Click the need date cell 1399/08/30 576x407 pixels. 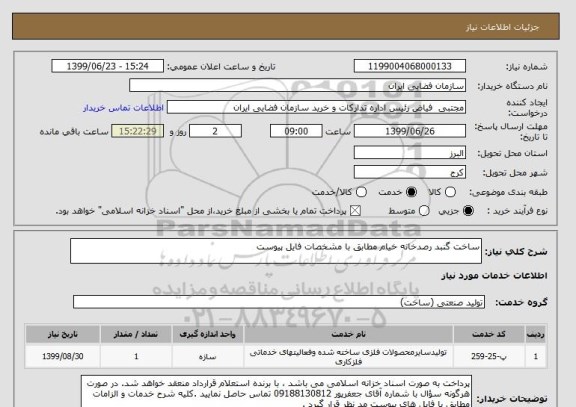click(x=63, y=356)
